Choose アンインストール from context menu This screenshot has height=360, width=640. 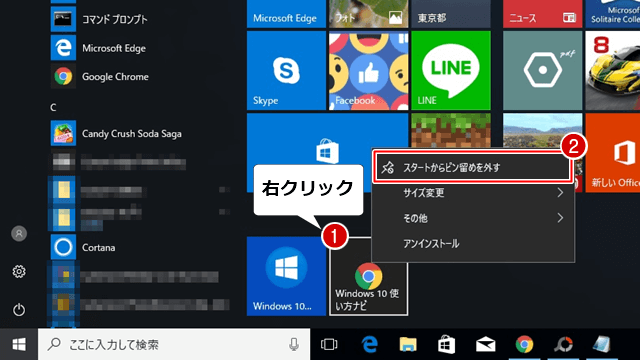(x=473, y=244)
